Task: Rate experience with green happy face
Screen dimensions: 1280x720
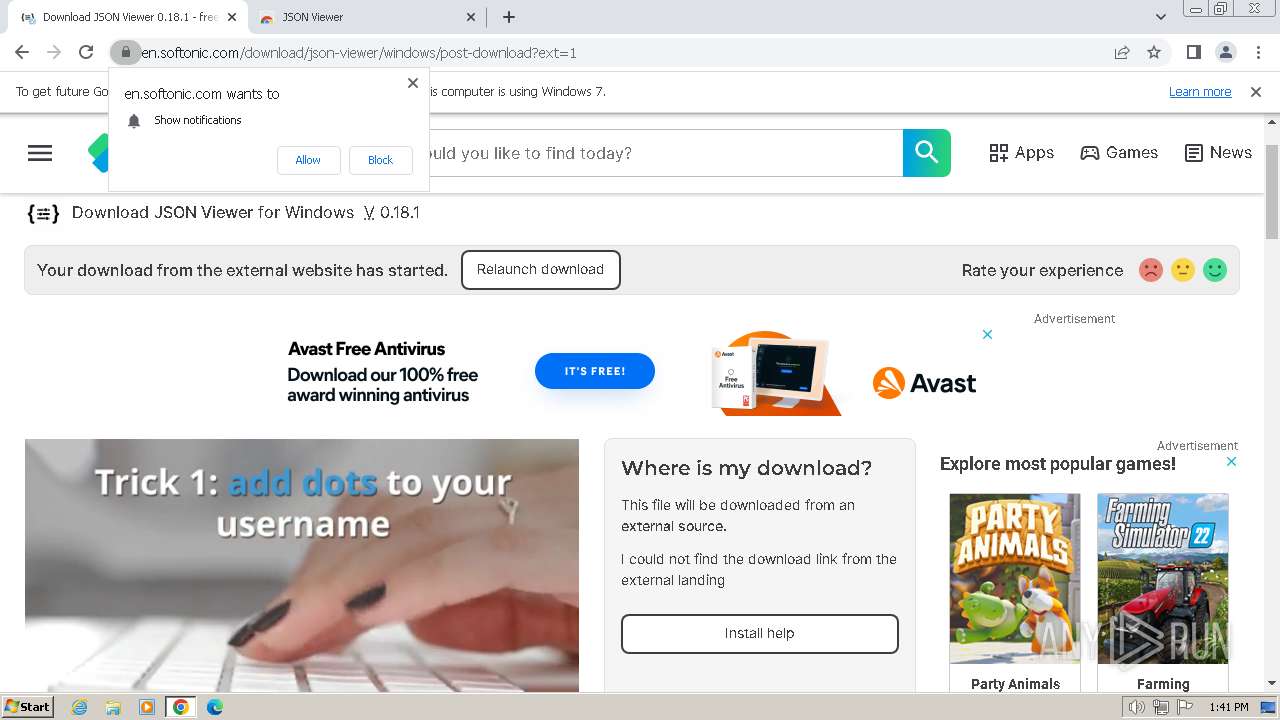Action: tap(1215, 270)
